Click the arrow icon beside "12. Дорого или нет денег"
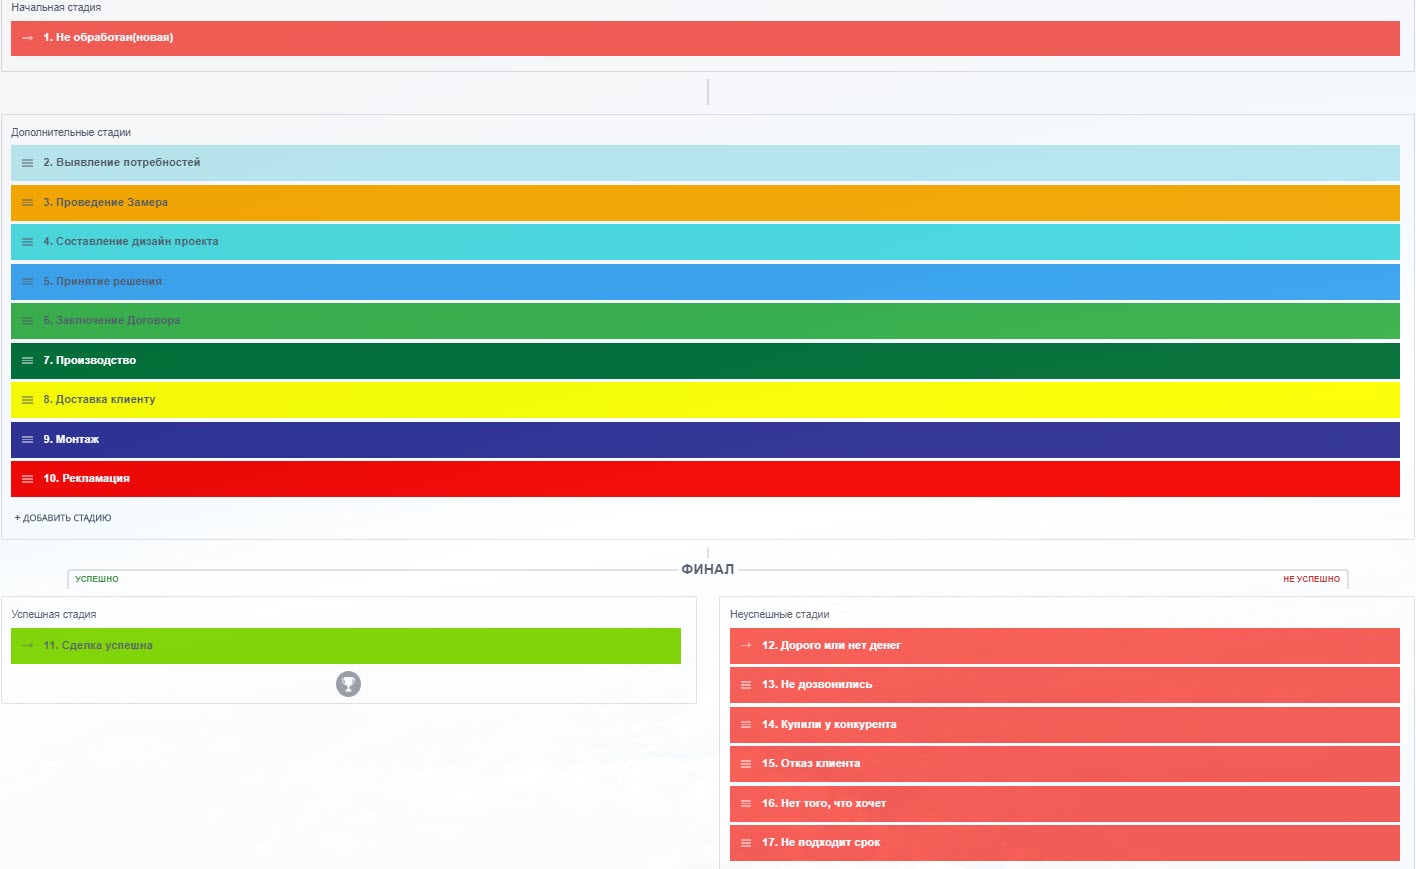Image resolution: width=1416 pixels, height=869 pixels. coord(746,646)
